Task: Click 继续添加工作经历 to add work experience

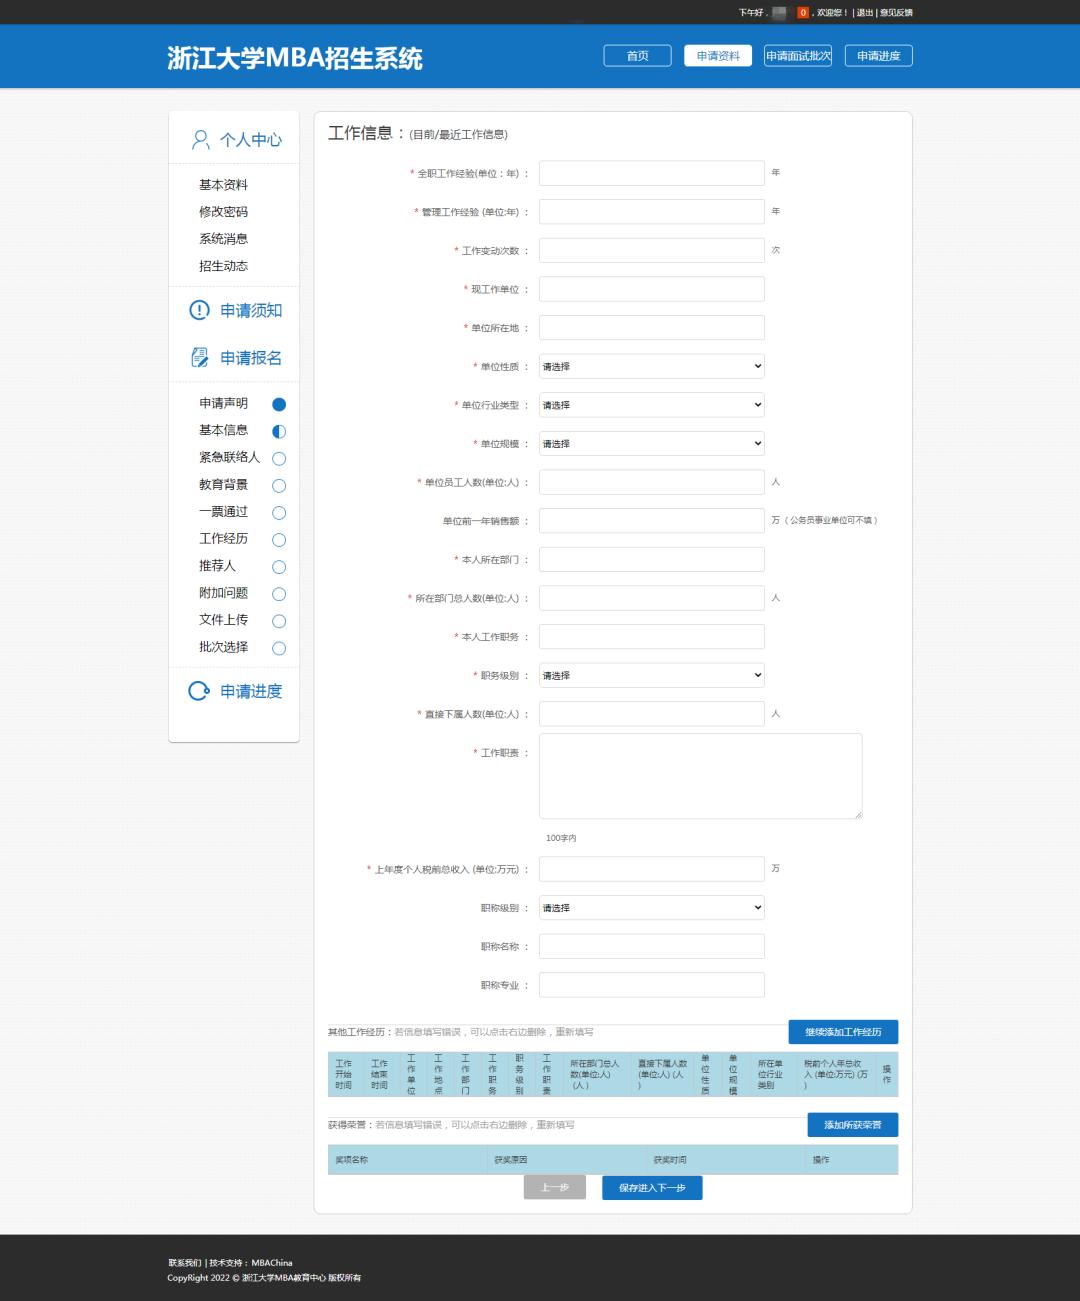Action: pos(845,1031)
